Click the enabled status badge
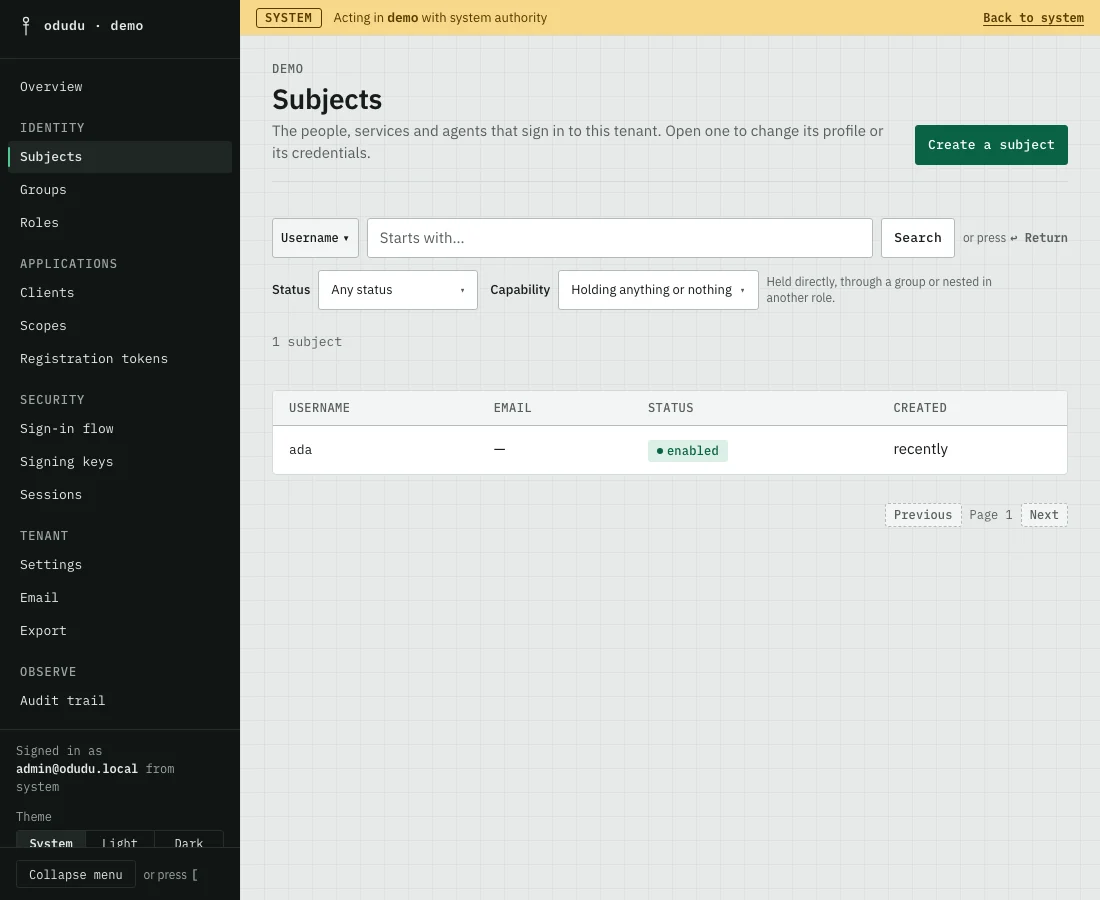Viewport: 1100px width, 900px height. [688, 451]
